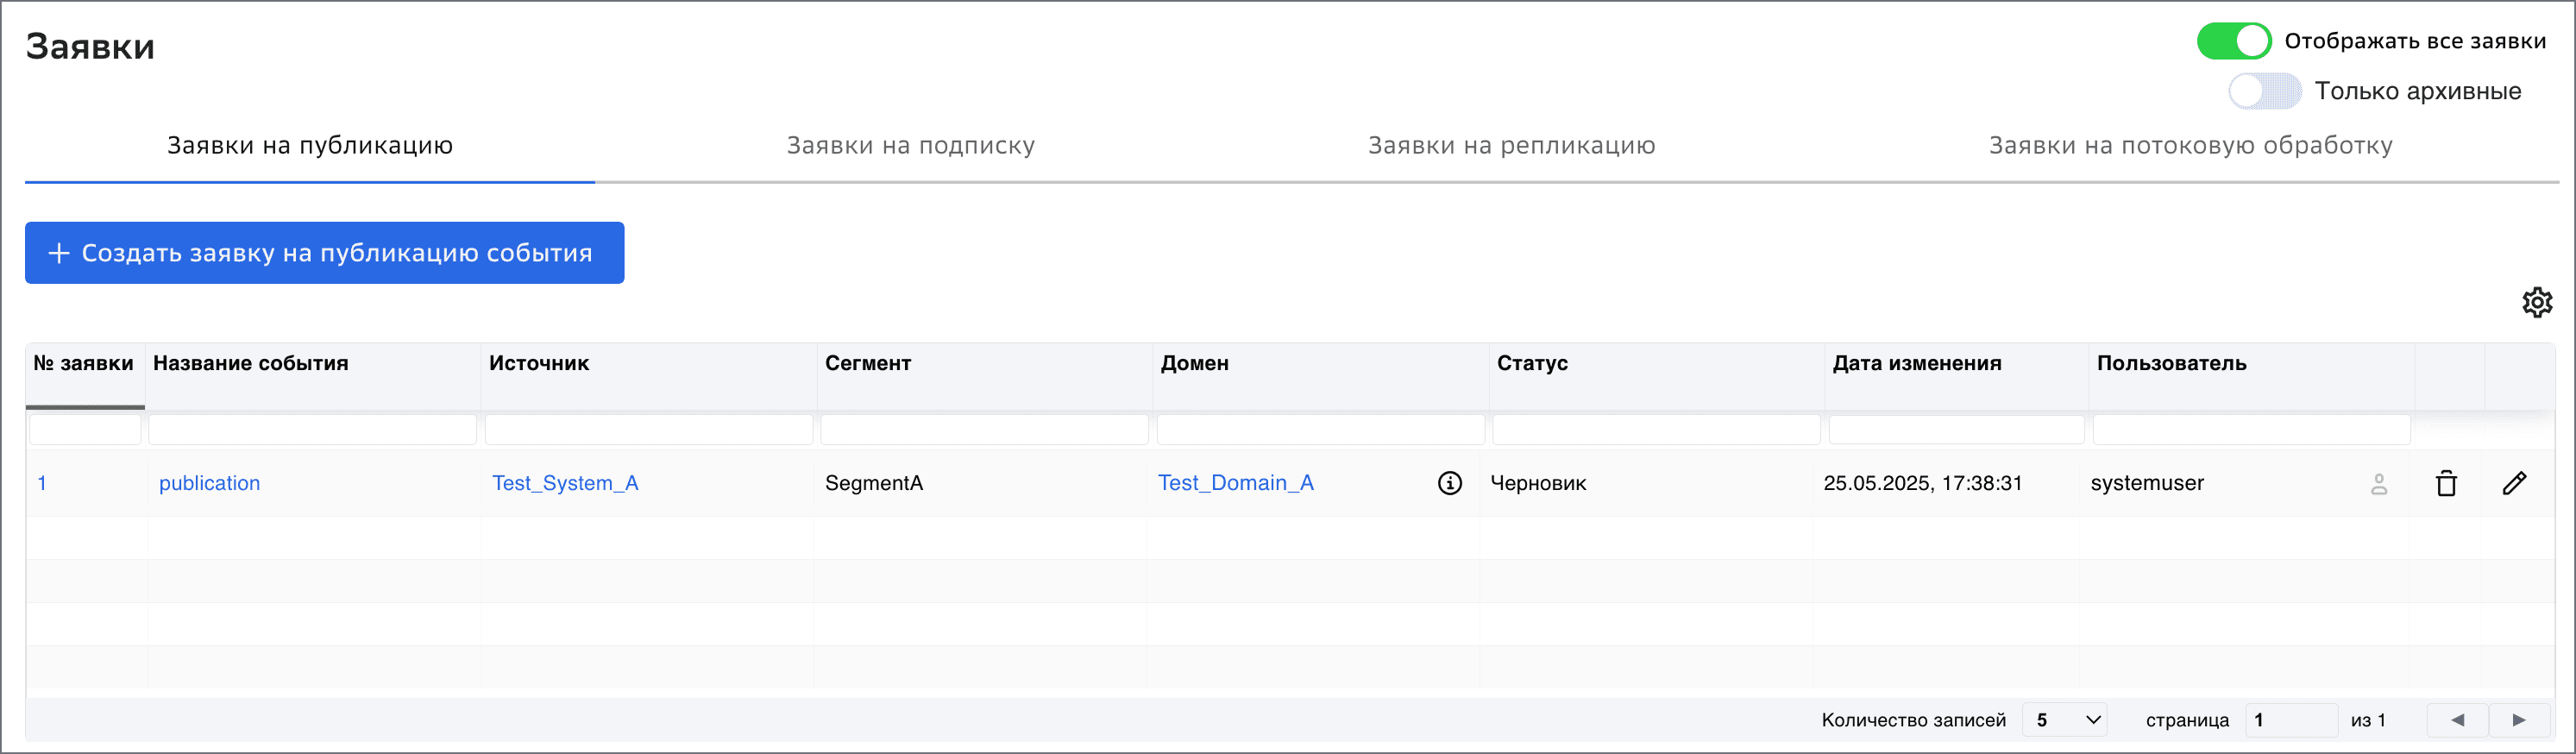2576x754 pixels.
Task: Click user icon in systemuser row
Action: coord(2379,484)
